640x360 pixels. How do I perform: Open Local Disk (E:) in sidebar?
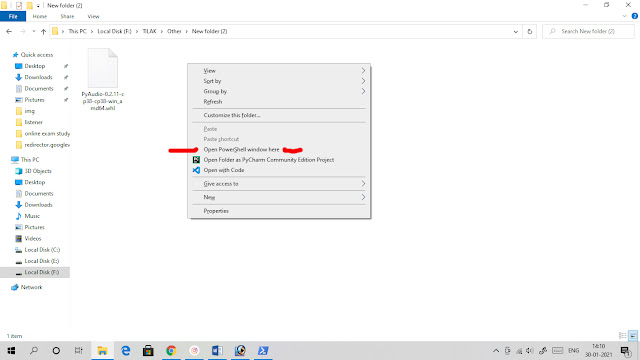42,261
